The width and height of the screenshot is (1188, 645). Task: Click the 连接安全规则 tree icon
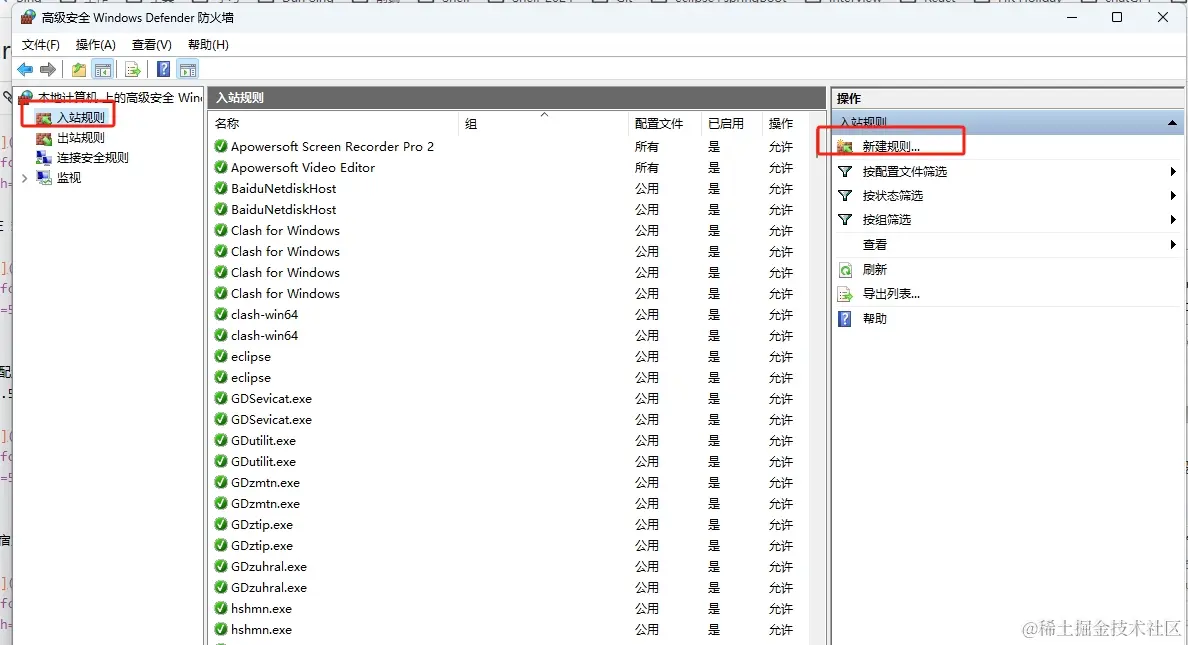[x=44, y=158]
